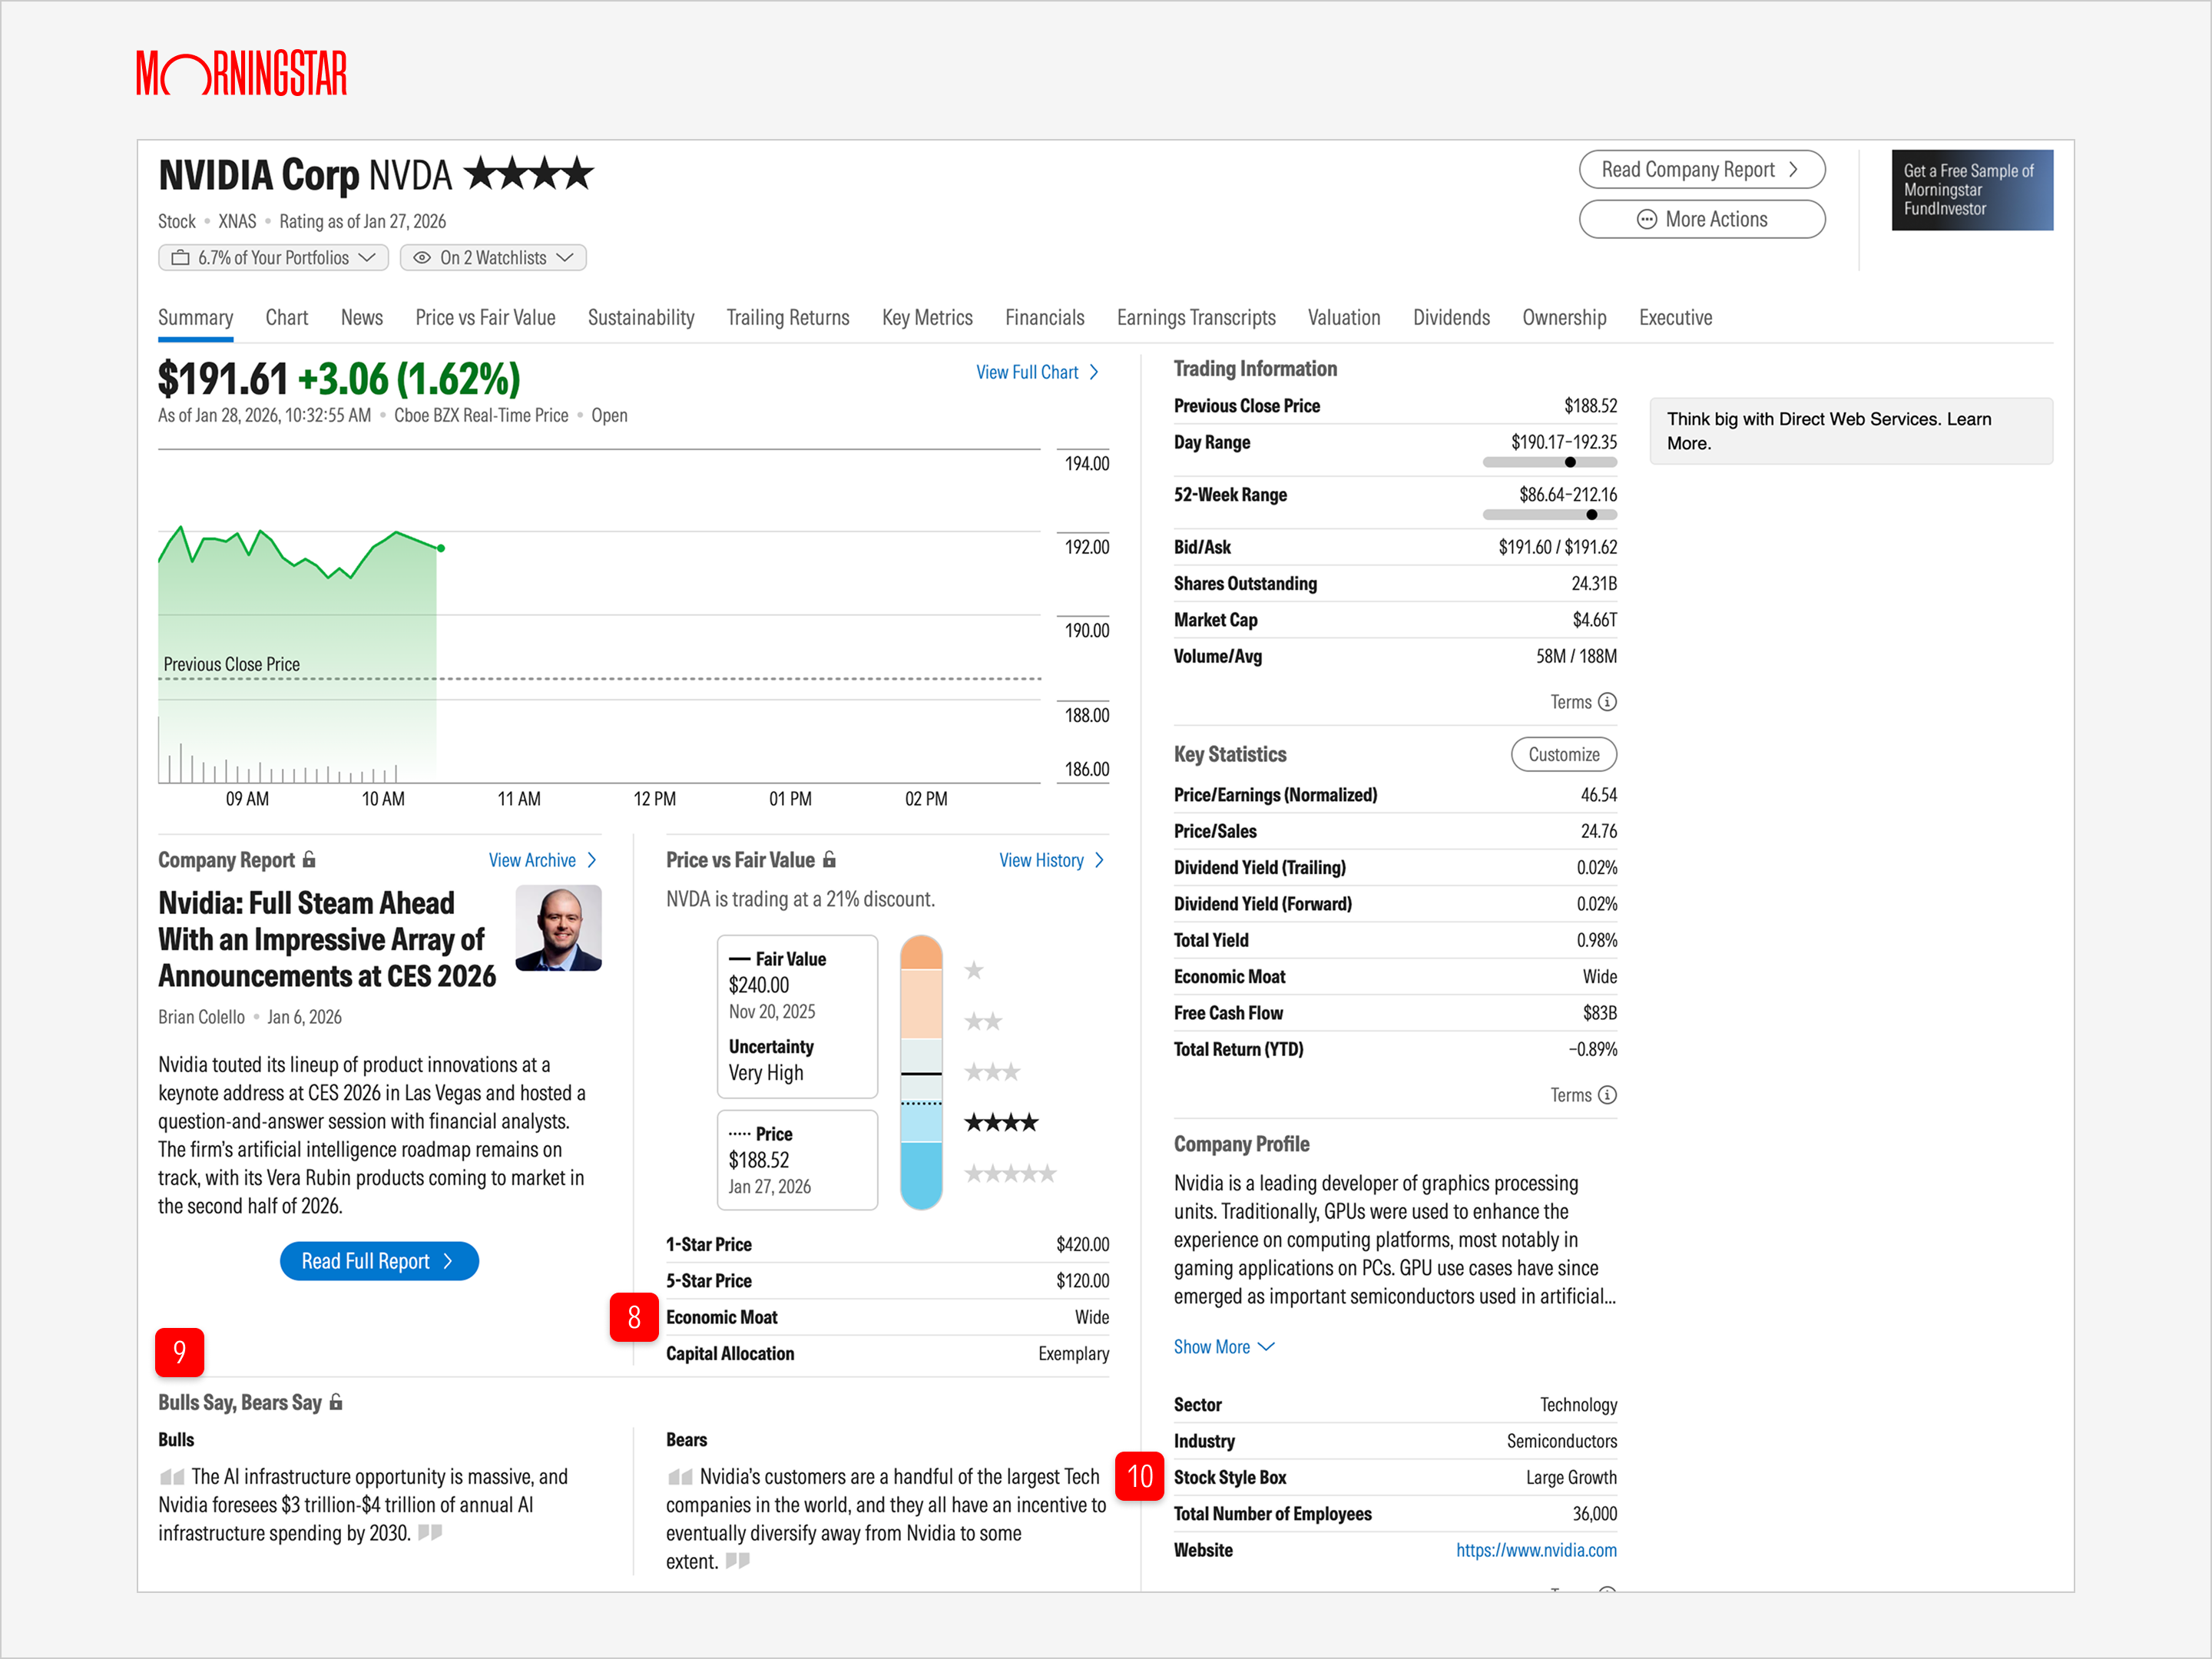This screenshot has height=1659, width=2212.
Task: Open the 6.7% of Your Portfolios dropdown
Action: 273,258
